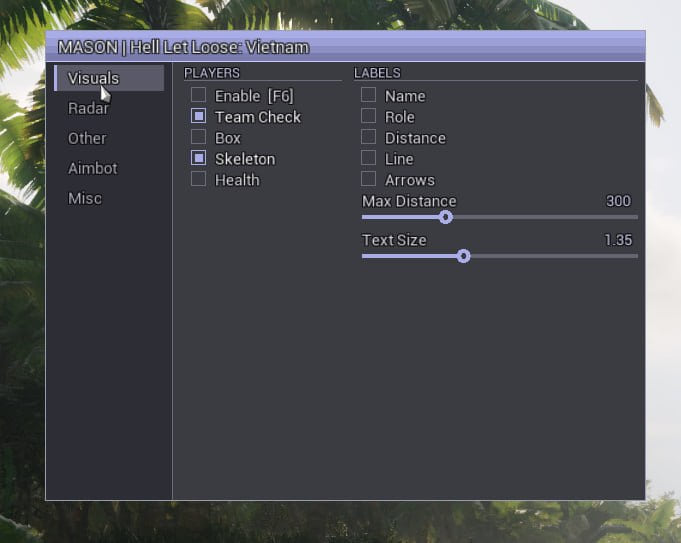Click the Text Size slider handle
The height and width of the screenshot is (543, 681).
point(463,256)
